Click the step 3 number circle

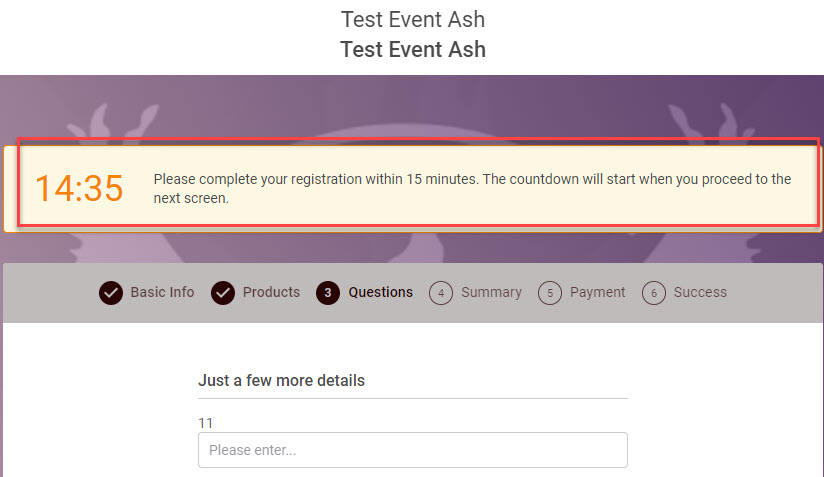[328, 293]
